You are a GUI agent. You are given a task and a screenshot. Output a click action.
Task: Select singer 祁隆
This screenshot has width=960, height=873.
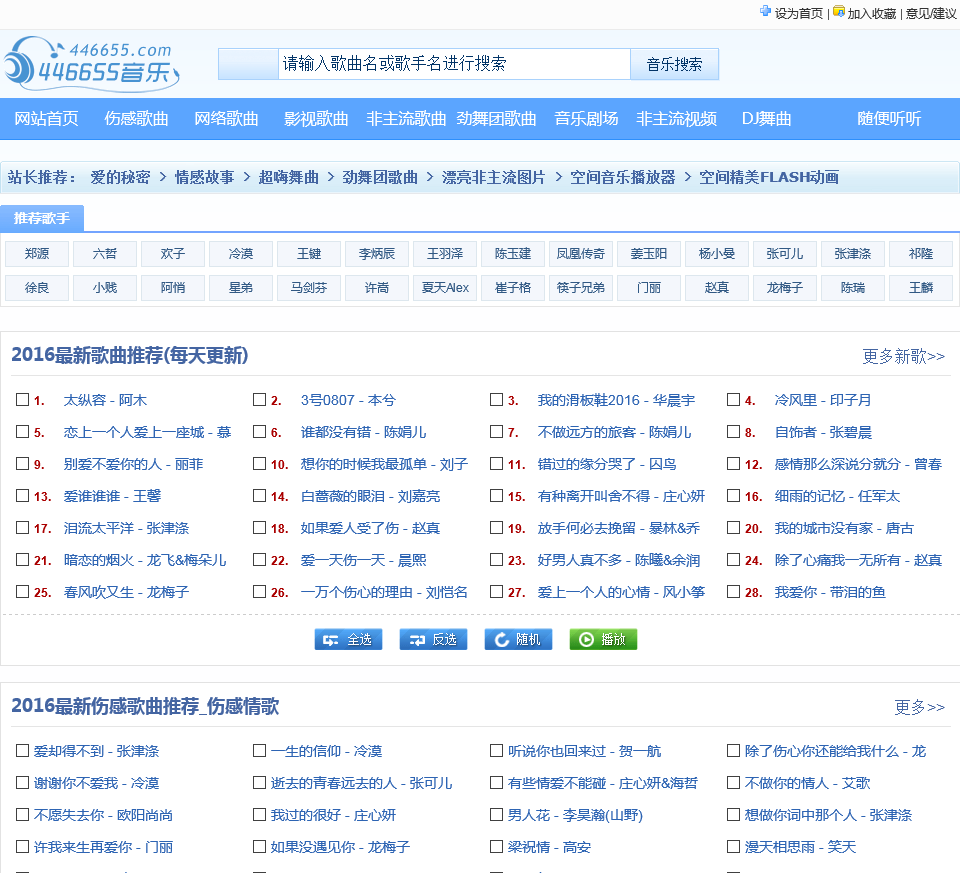[920, 254]
